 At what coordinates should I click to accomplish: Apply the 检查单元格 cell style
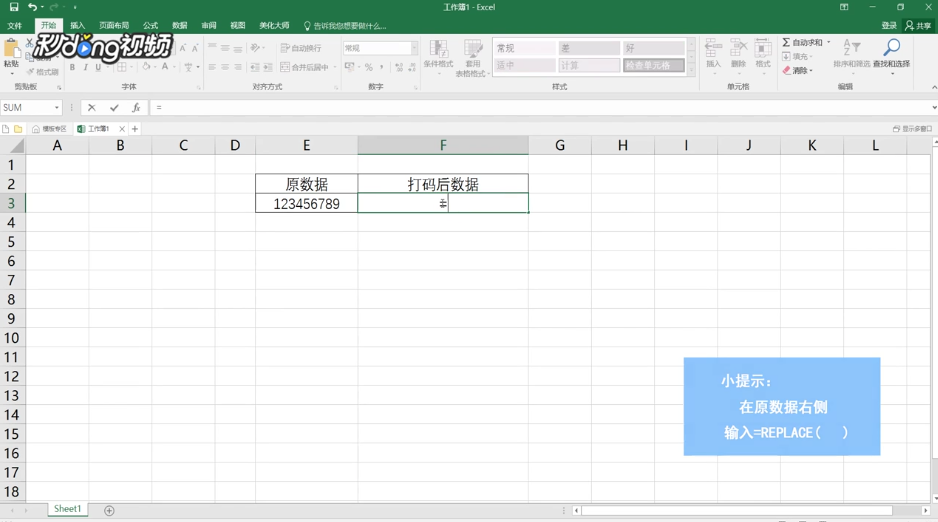[x=653, y=65]
